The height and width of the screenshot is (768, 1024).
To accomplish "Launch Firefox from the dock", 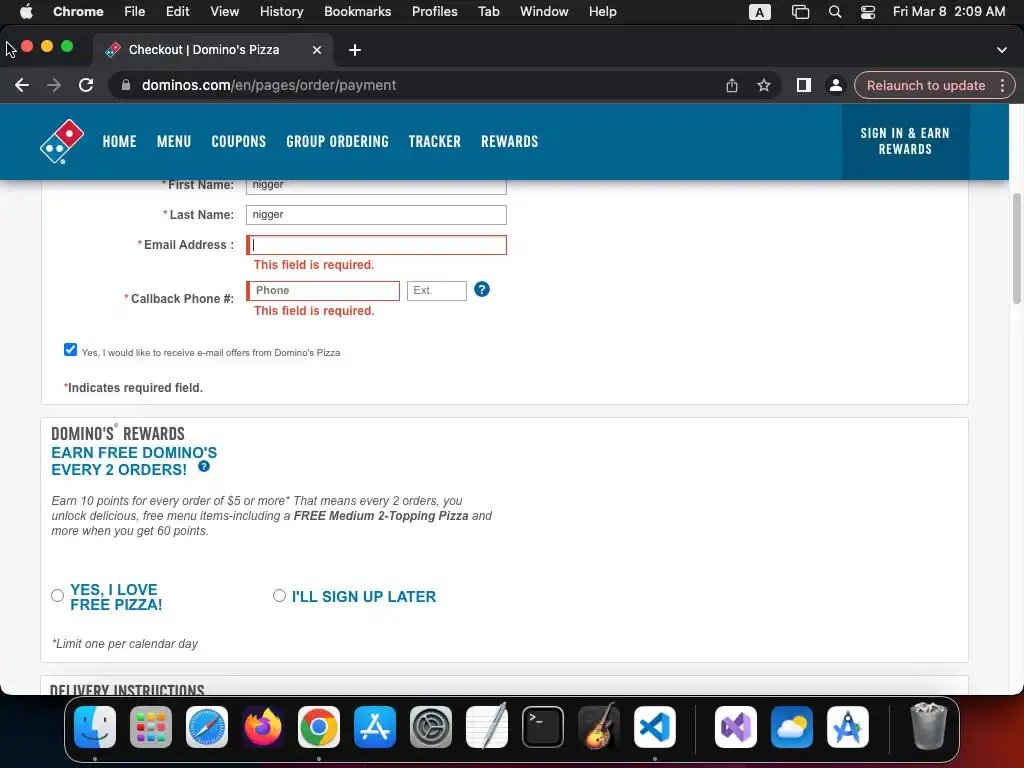I will click(x=263, y=727).
